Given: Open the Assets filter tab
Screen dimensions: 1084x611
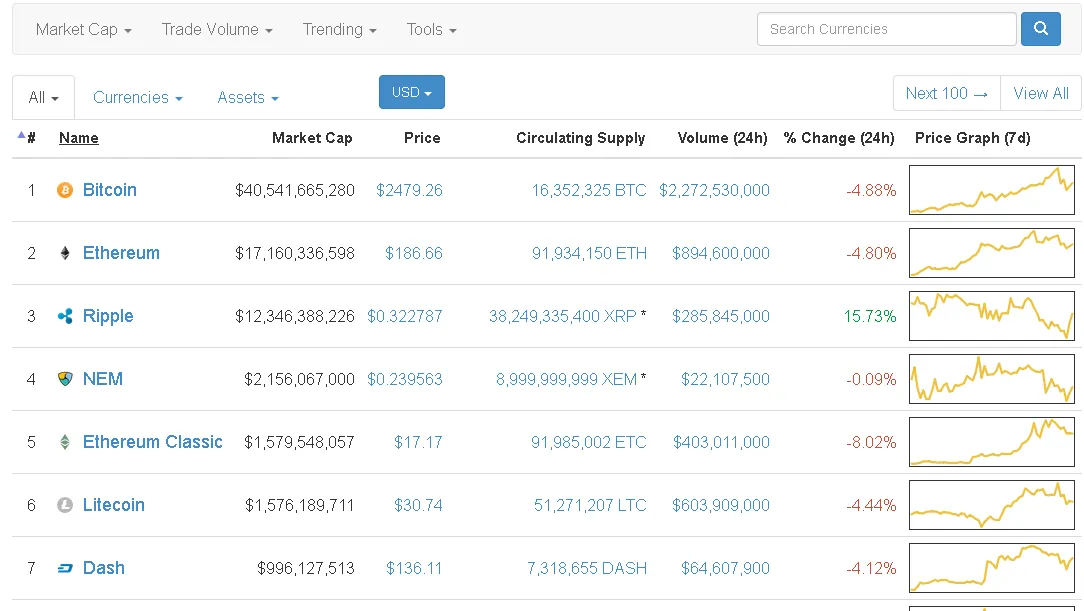Looking at the screenshot, I should [x=247, y=97].
